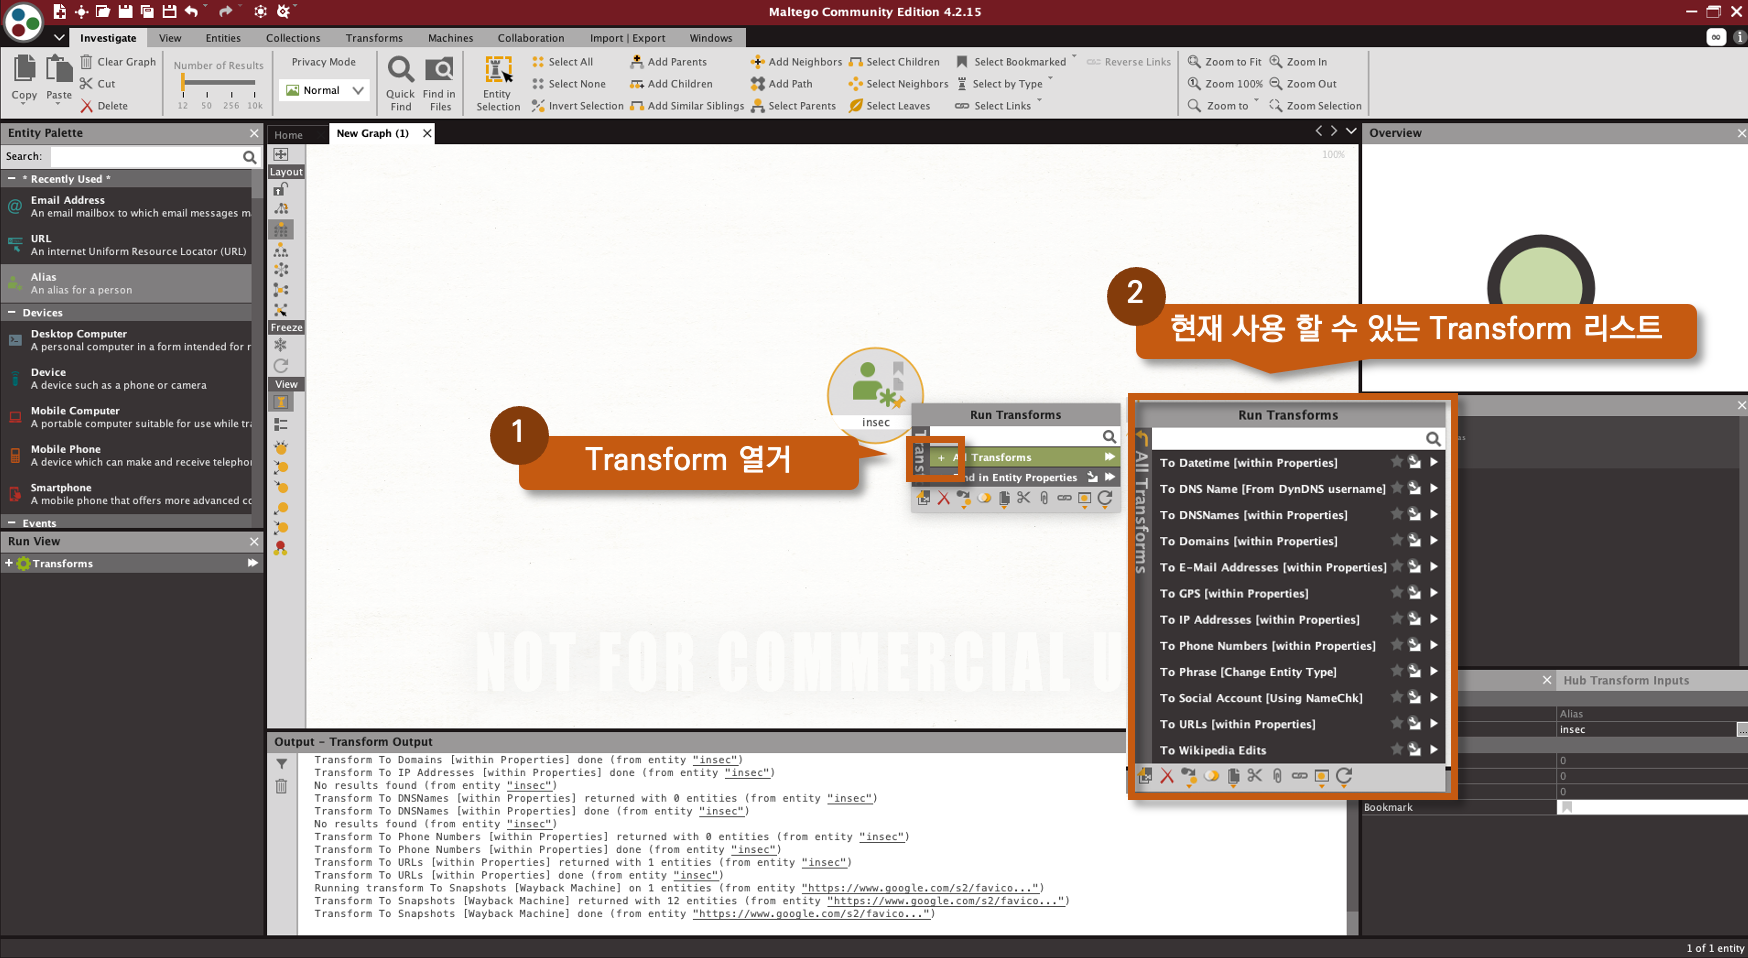Screen dimensions: 1748x958
Task: Switch to the list view icon under View
Action: coord(281,424)
